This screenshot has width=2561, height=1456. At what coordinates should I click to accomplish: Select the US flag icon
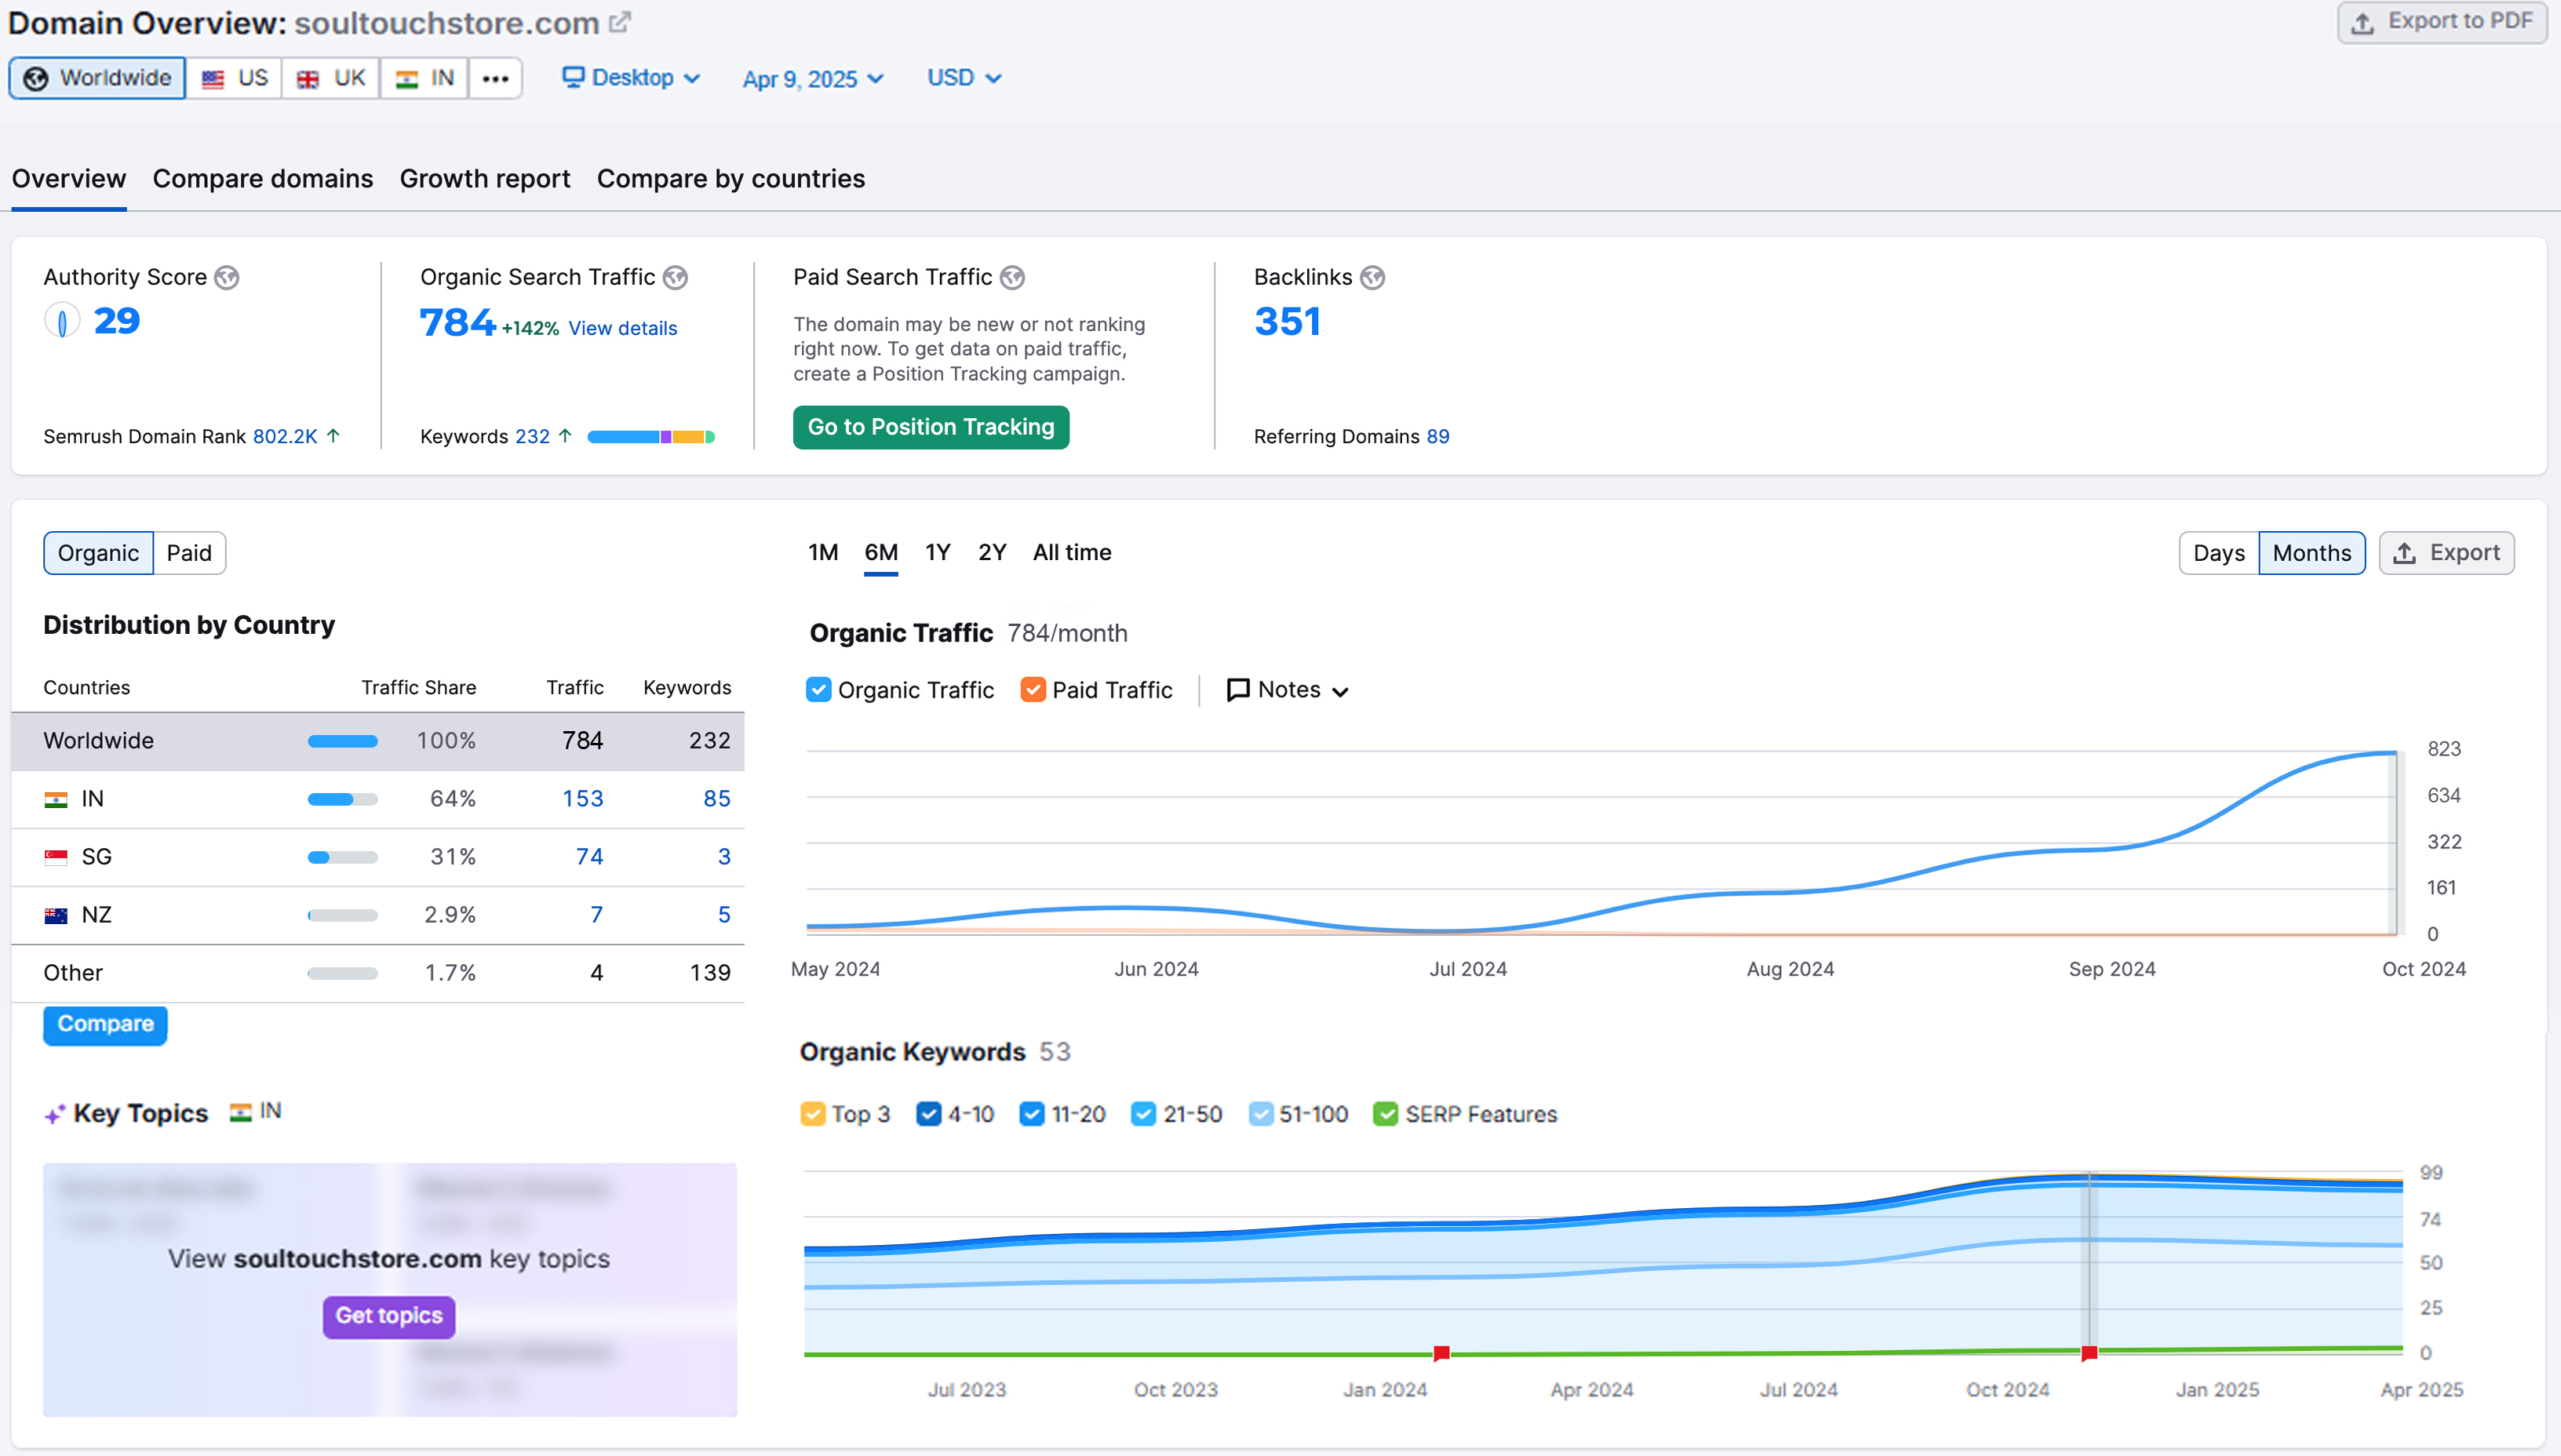point(213,79)
